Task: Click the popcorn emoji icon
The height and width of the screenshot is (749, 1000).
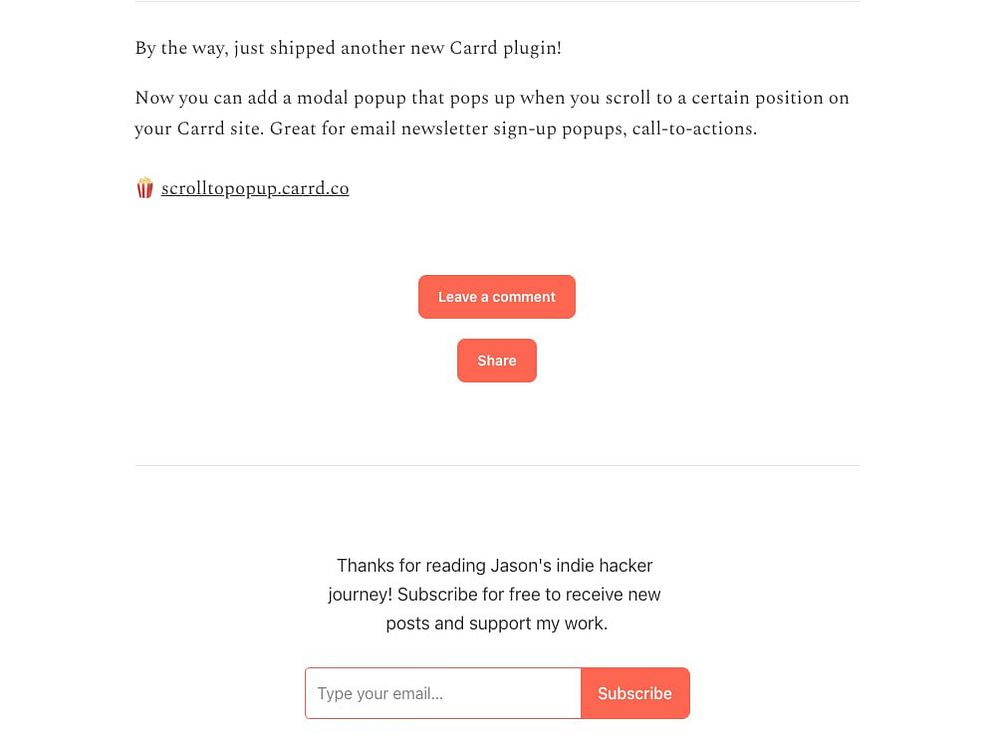Action: pos(145,188)
